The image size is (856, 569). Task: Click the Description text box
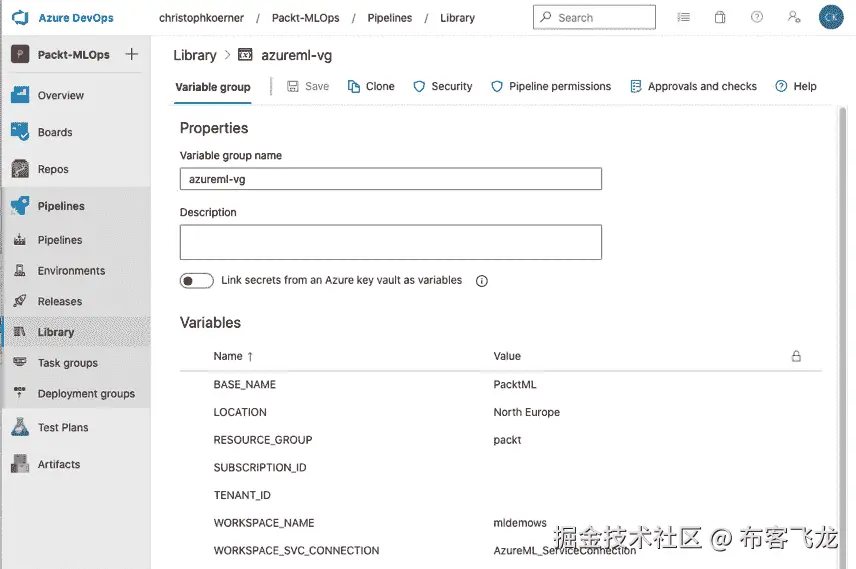[x=391, y=242]
